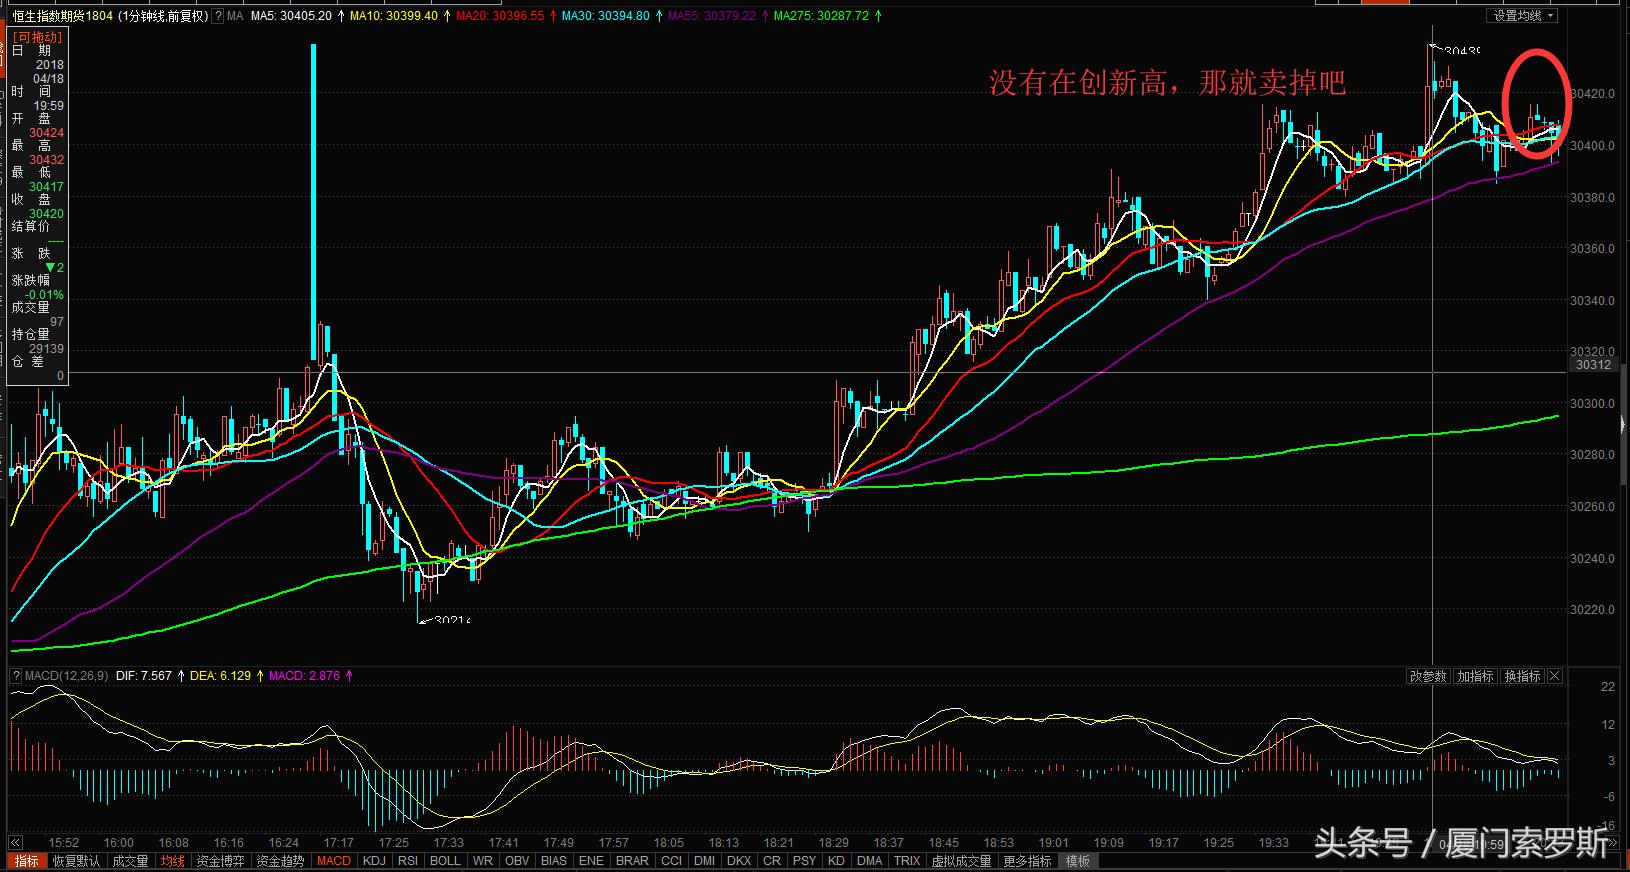Click the scroll-left arrows at bottom left
1630x872 pixels.
(15, 843)
